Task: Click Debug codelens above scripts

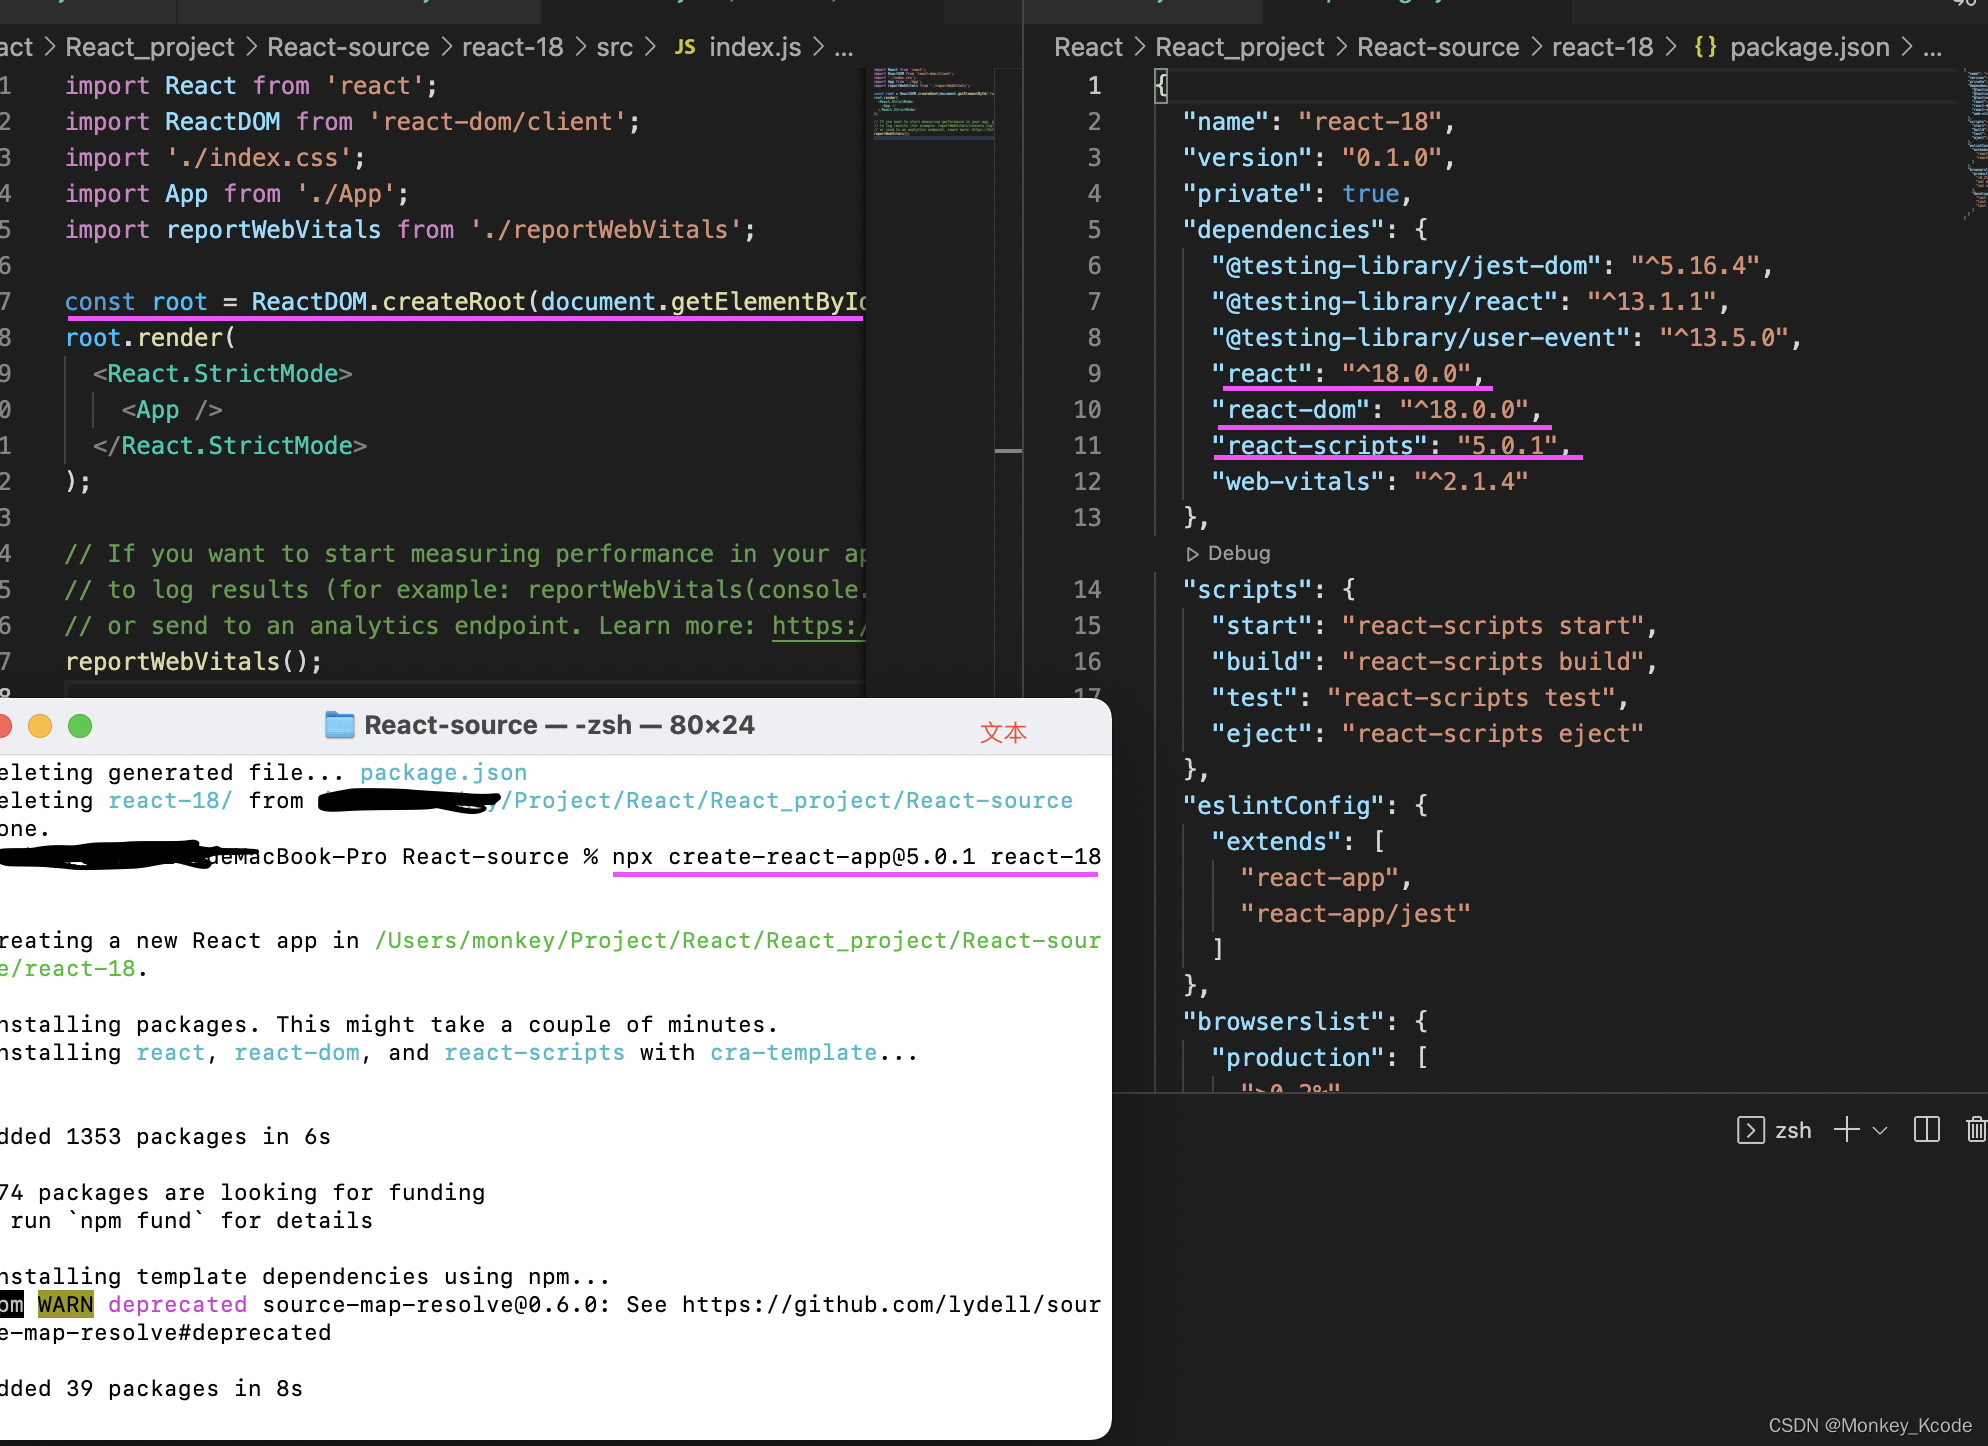Action: coord(1228,553)
